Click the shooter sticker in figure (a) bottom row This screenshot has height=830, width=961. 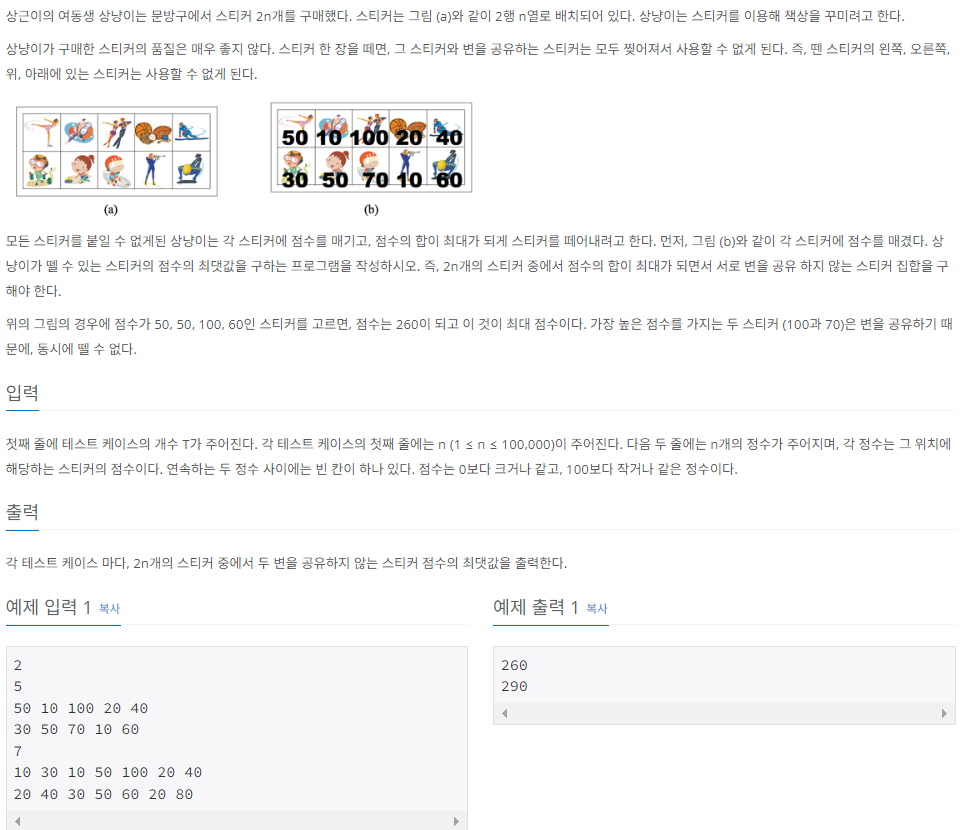pyautogui.click(x=153, y=170)
